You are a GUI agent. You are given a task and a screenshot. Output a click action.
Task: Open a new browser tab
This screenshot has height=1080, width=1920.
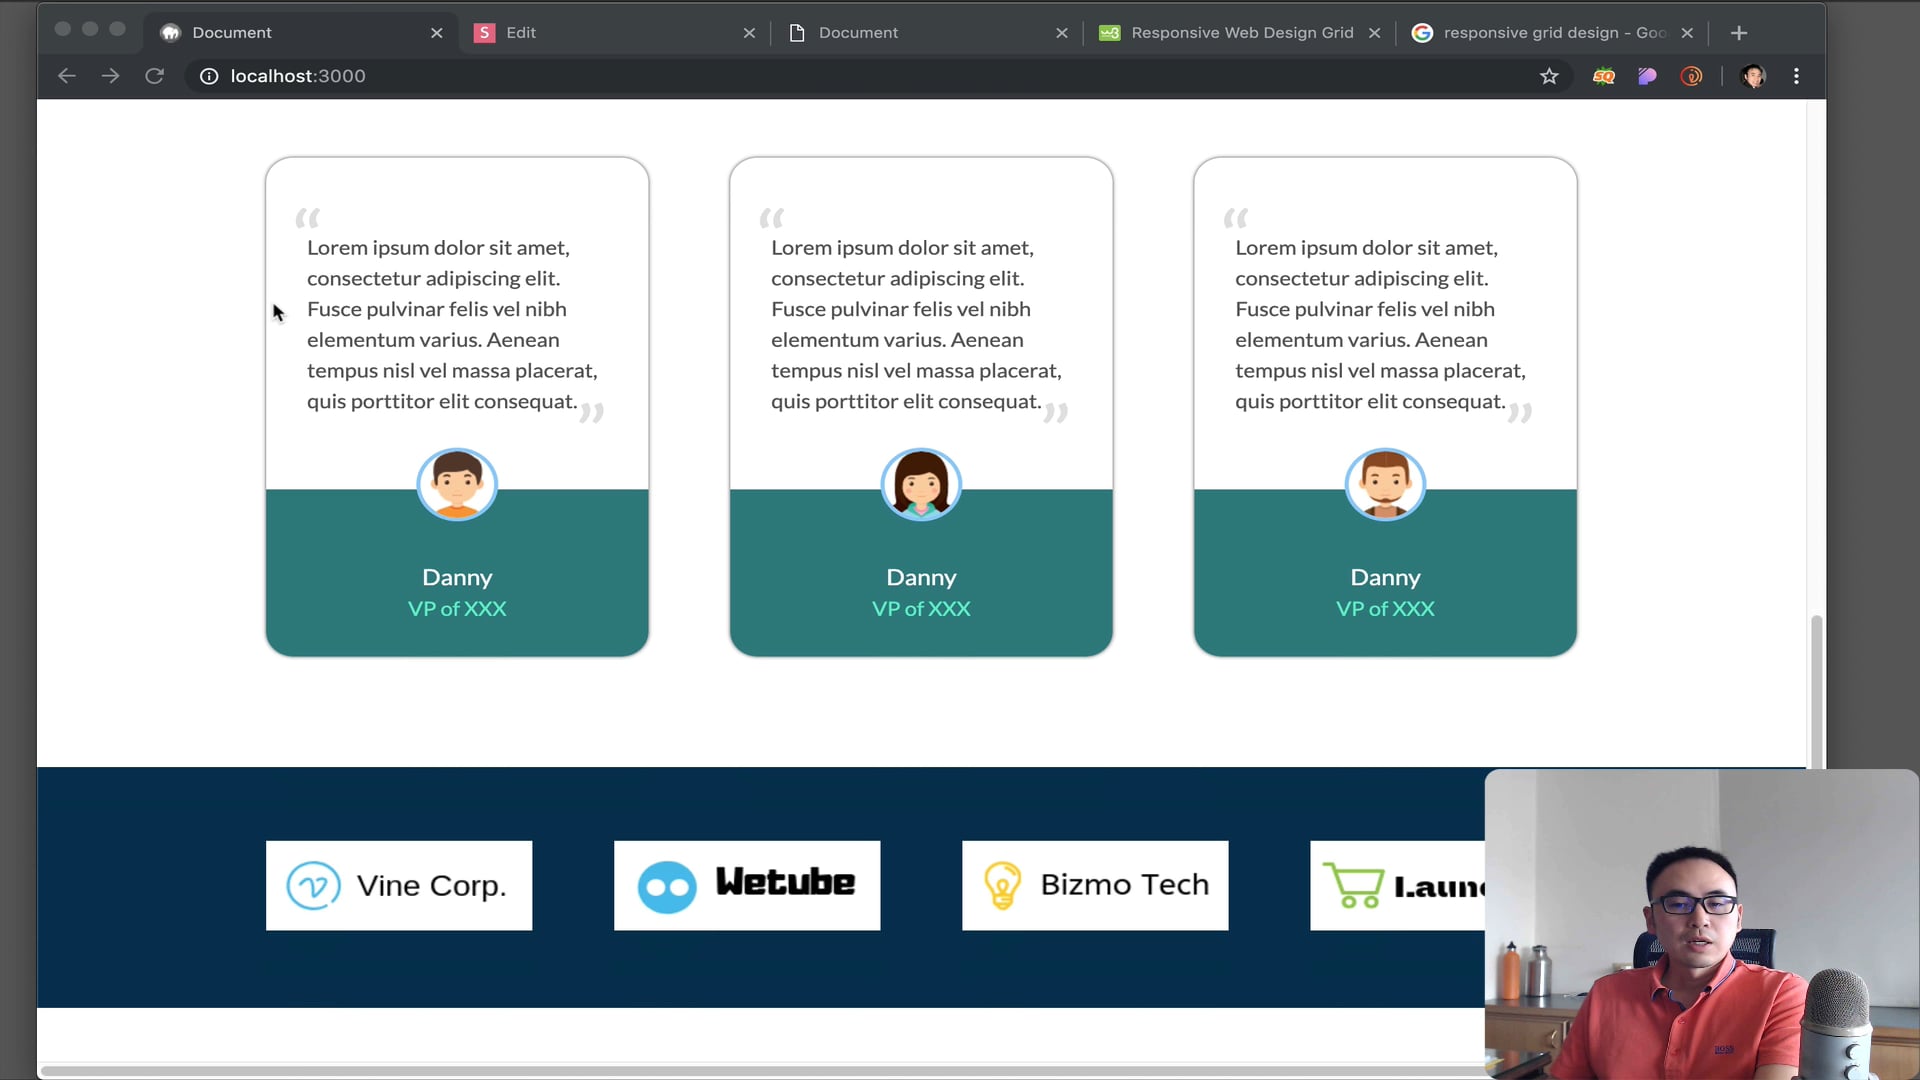tap(1739, 33)
